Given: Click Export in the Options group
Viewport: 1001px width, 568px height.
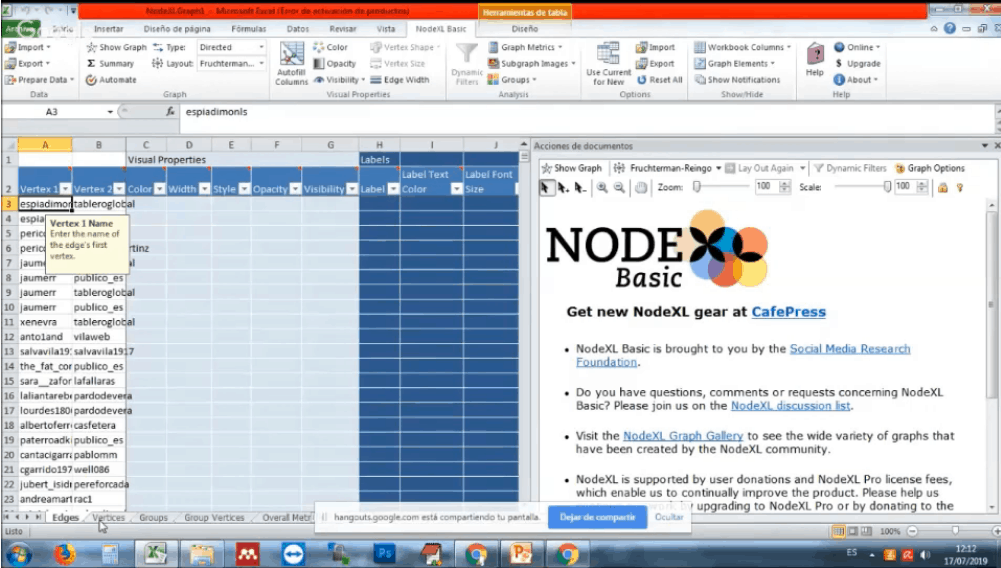Looking at the screenshot, I should [x=656, y=63].
